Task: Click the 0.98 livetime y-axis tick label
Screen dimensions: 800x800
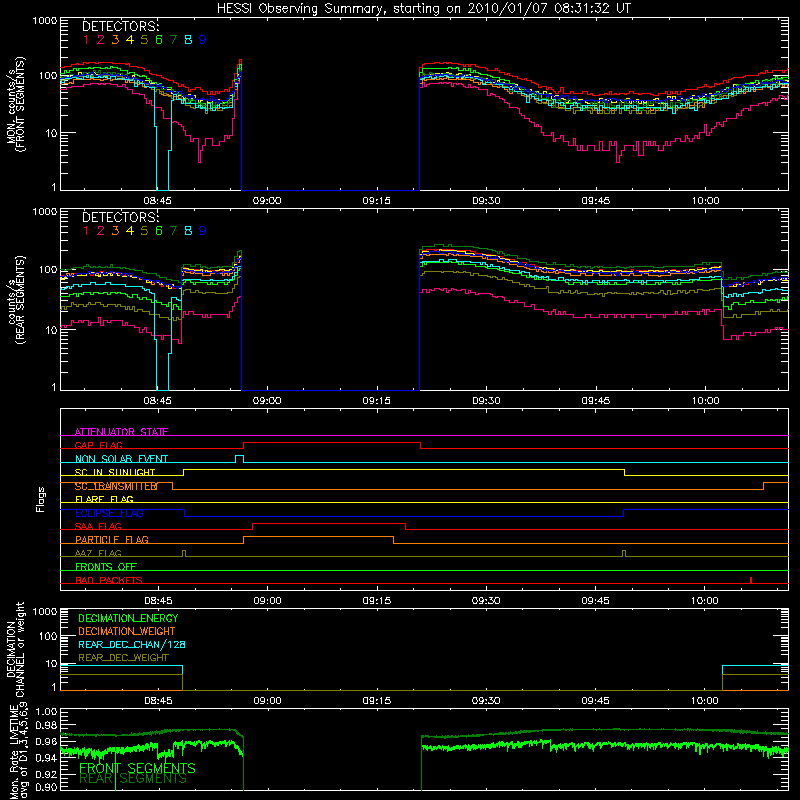Action: [x=47, y=725]
